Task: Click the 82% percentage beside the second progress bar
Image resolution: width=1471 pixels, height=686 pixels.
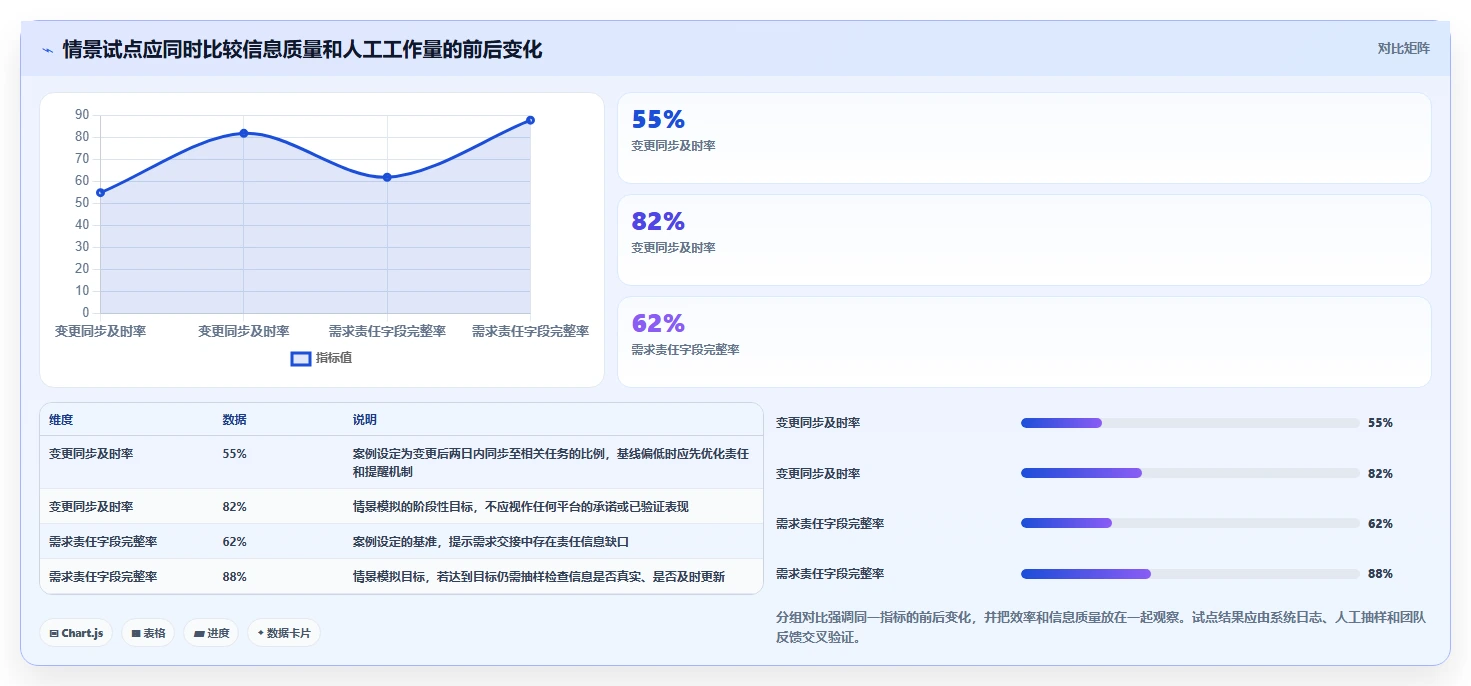Action: [x=1380, y=474]
